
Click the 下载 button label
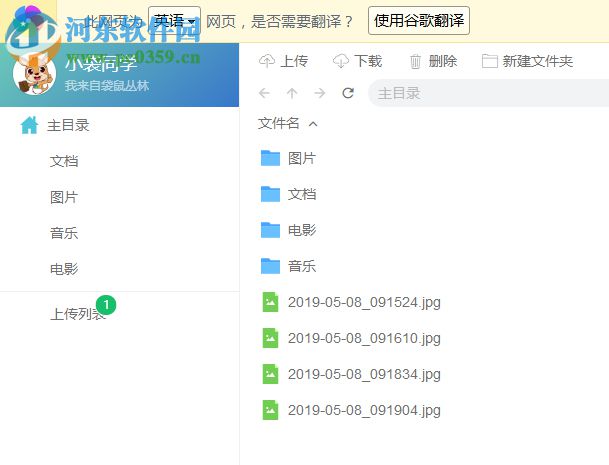tap(368, 61)
